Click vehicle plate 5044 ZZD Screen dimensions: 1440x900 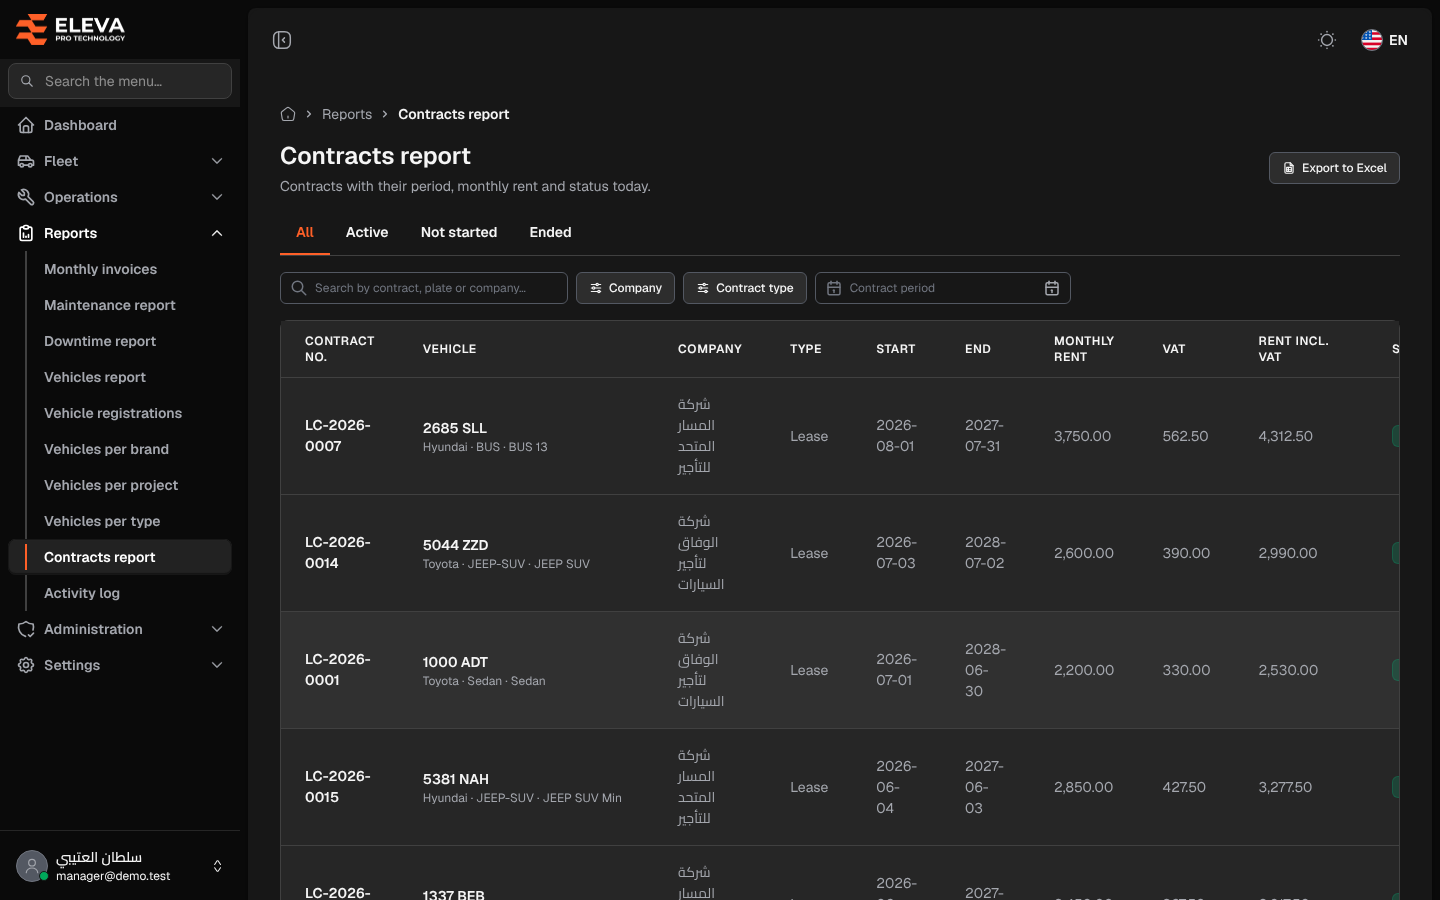click(455, 545)
